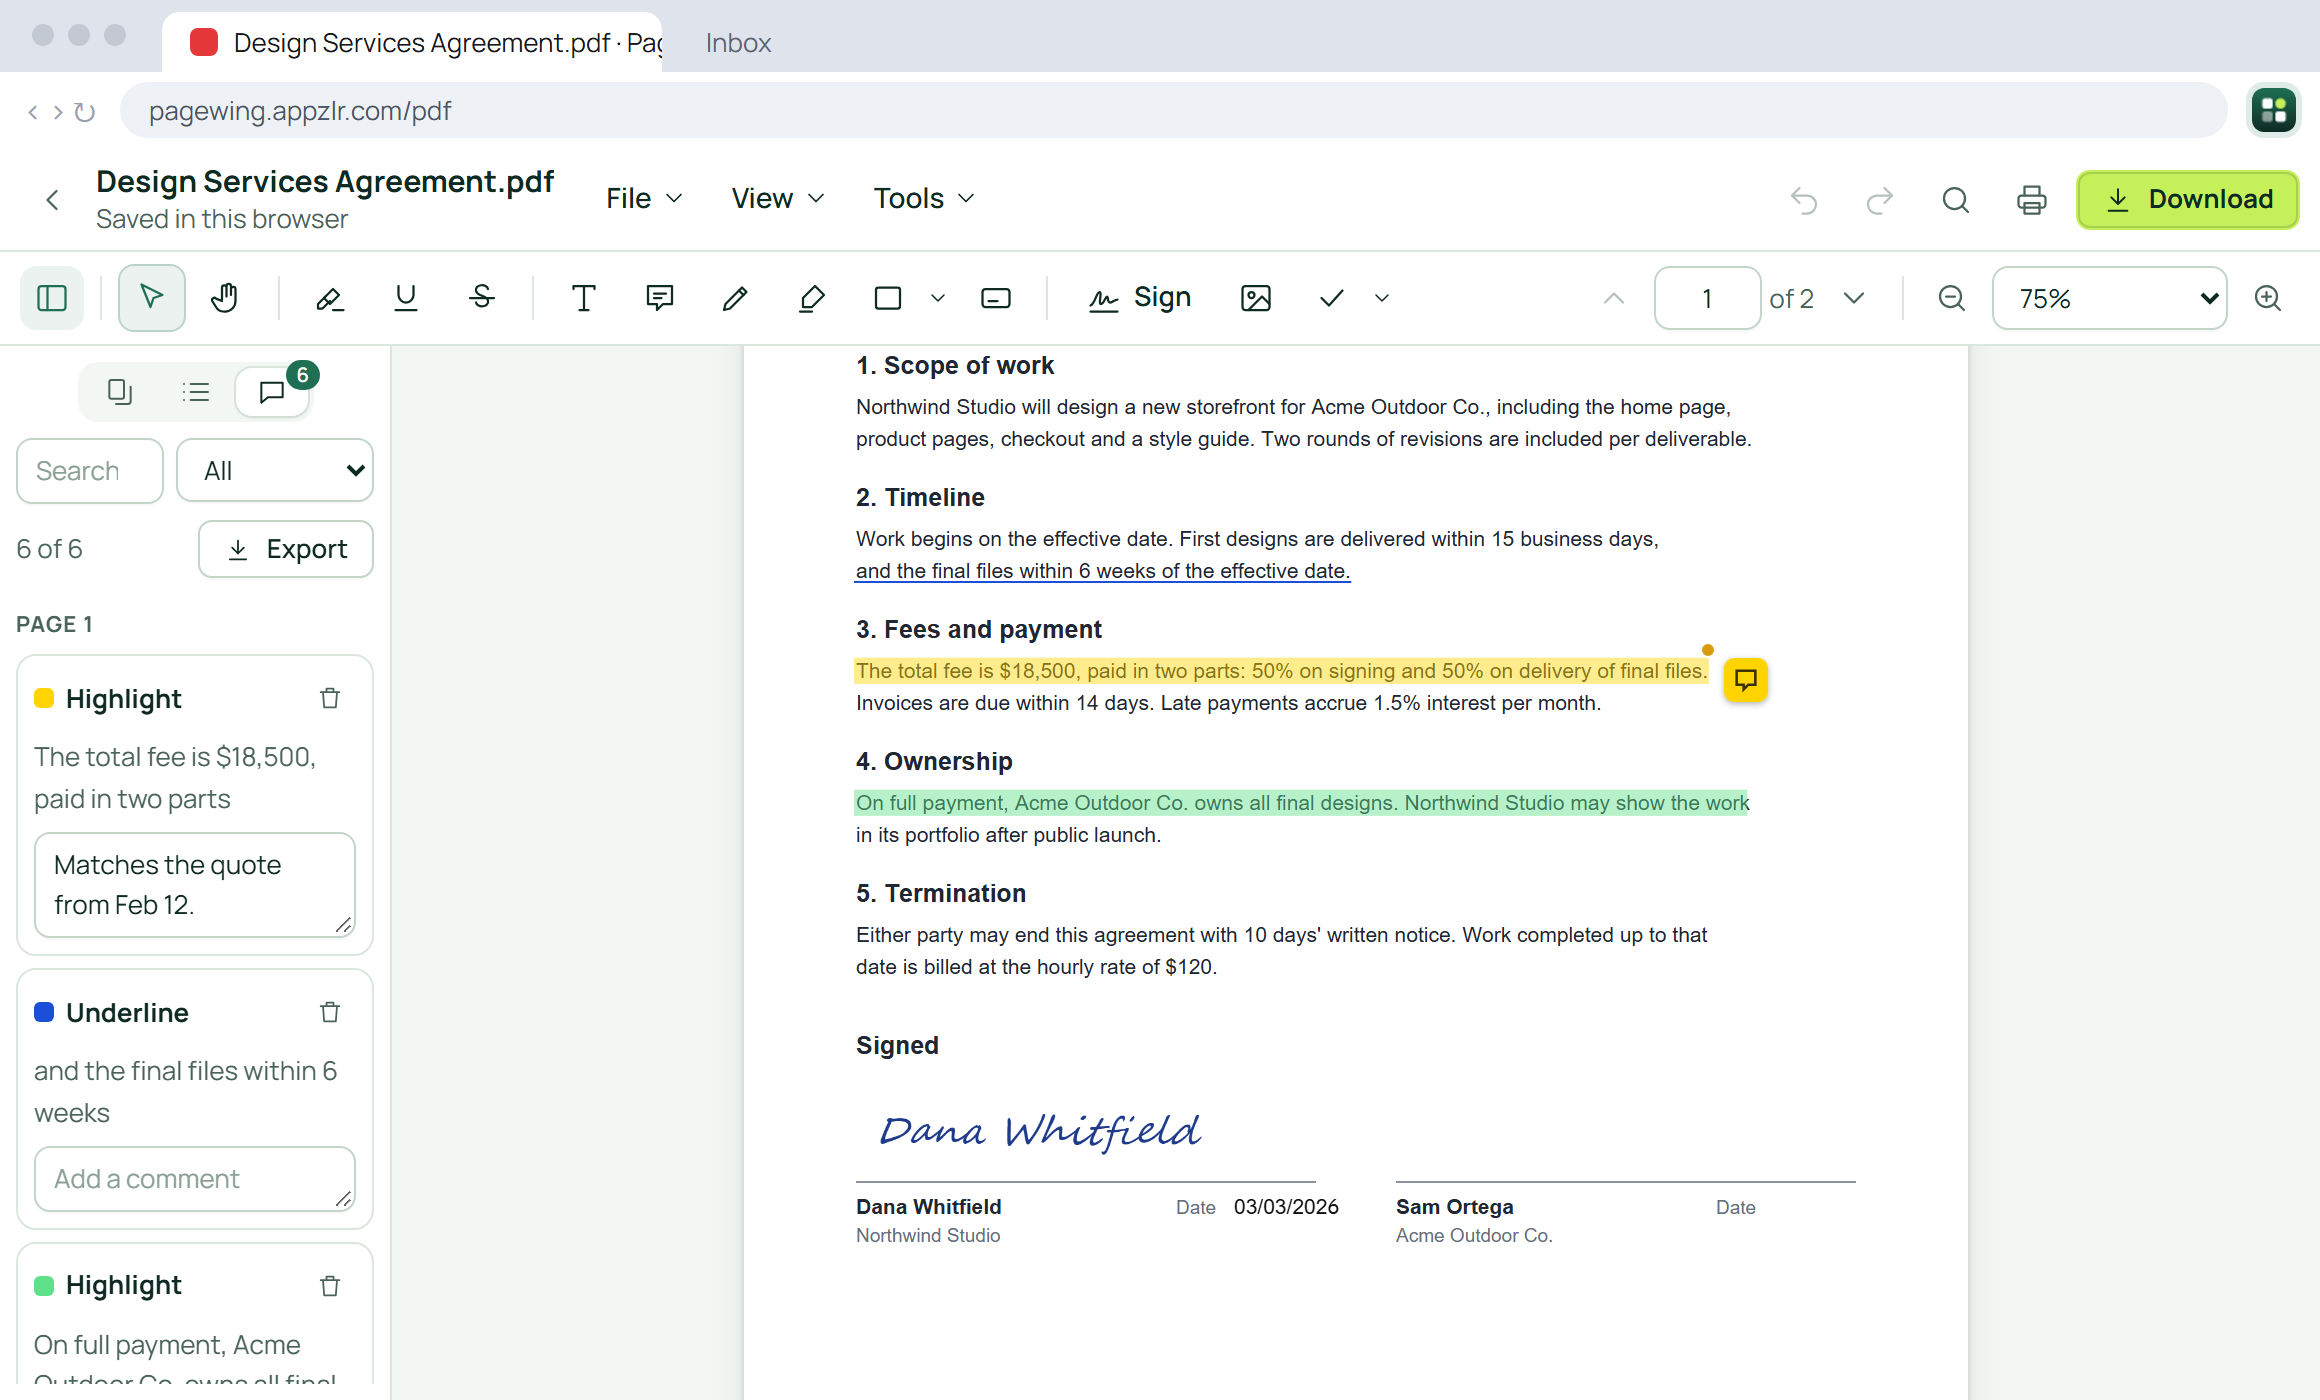Choose the pencil draw tool
This screenshot has height=1400, width=2320.
736,298
